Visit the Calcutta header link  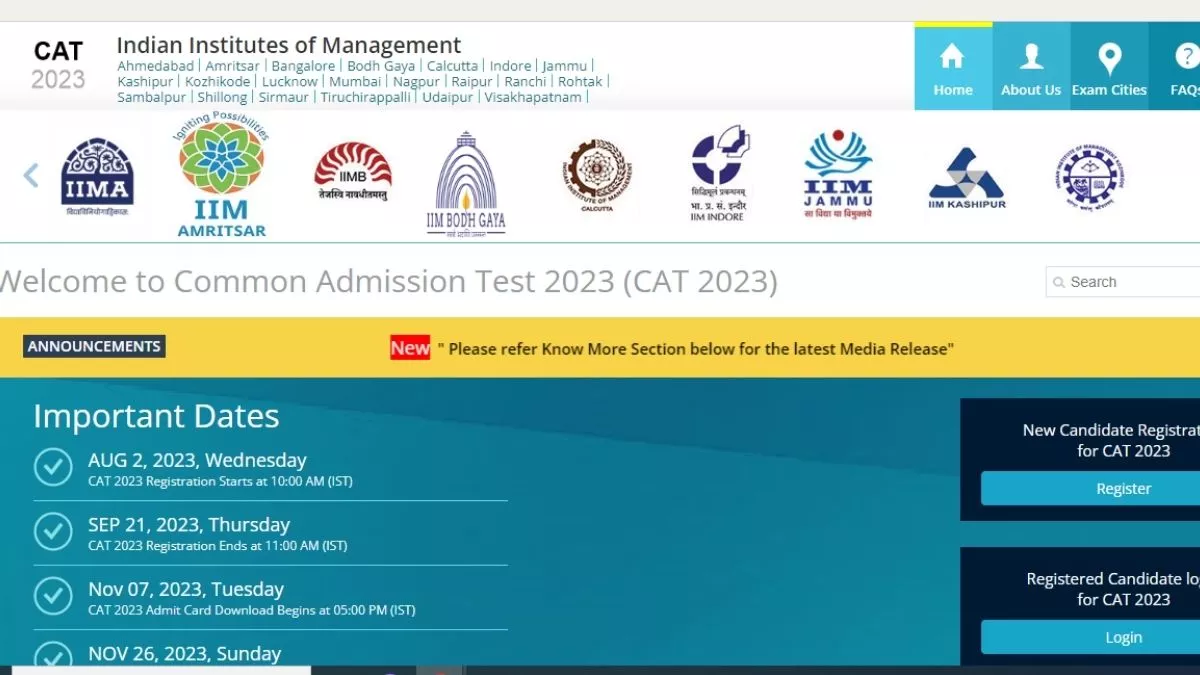pos(452,66)
